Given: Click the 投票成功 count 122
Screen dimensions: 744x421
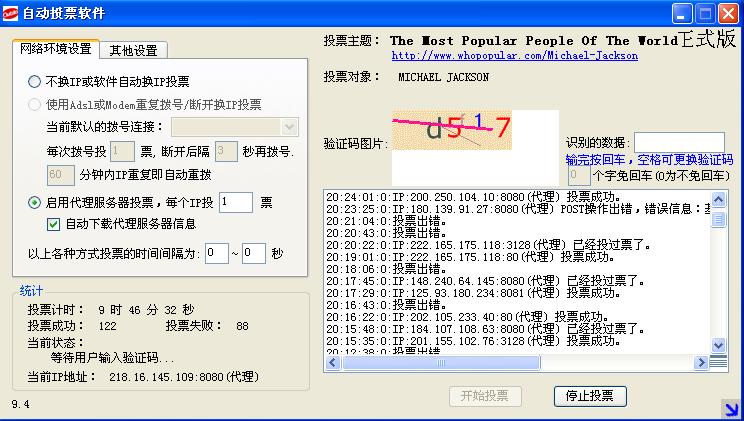Looking at the screenshot, I should 107,326.
